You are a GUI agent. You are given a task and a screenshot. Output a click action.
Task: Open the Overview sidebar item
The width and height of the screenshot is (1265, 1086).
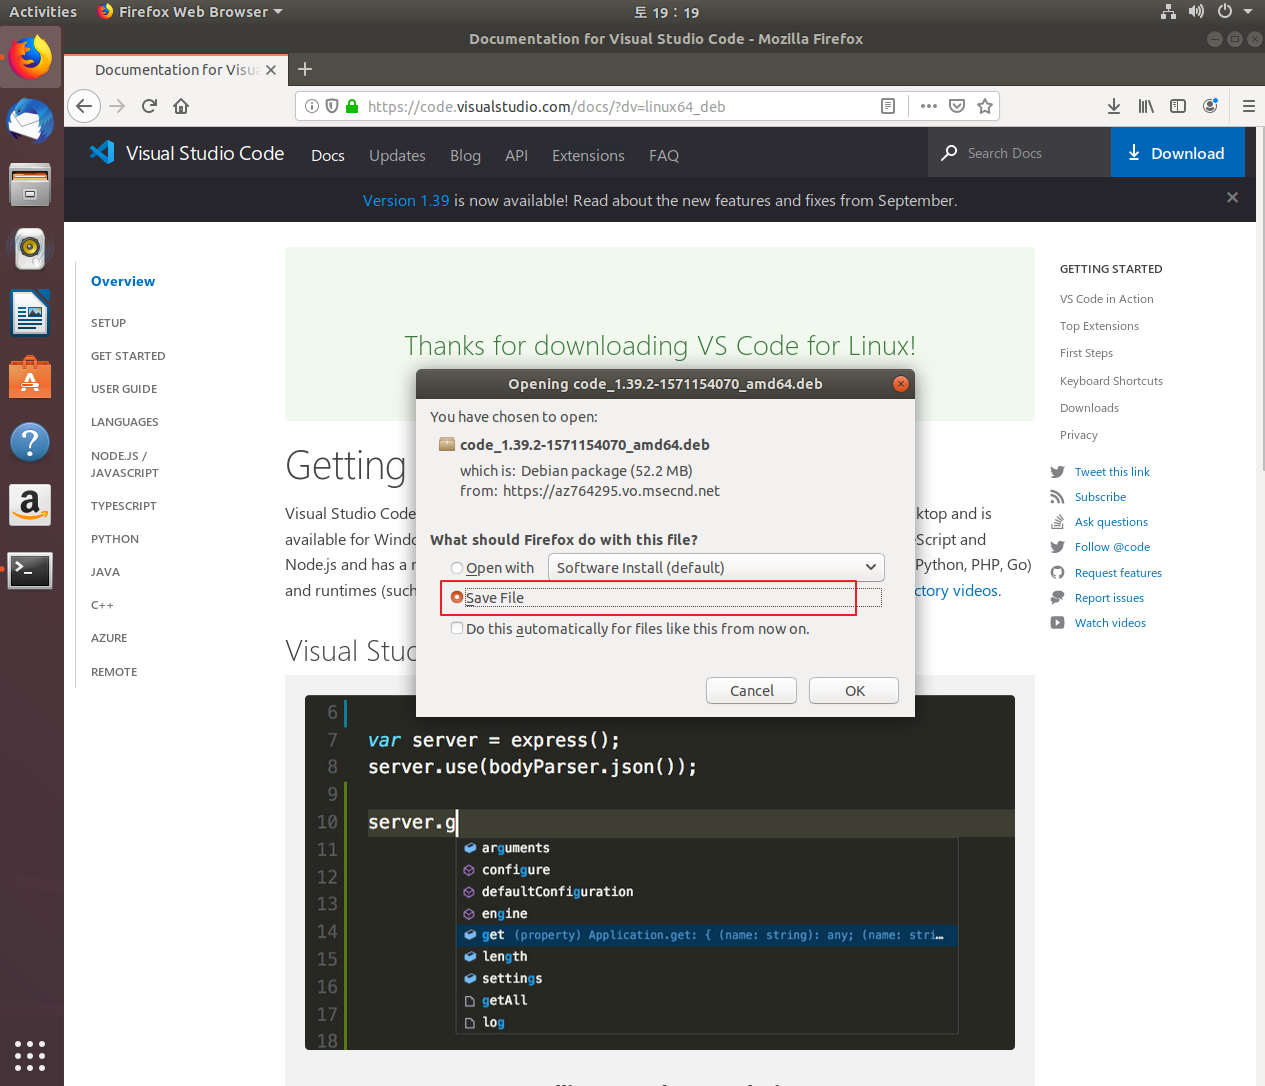coord(123,281)
